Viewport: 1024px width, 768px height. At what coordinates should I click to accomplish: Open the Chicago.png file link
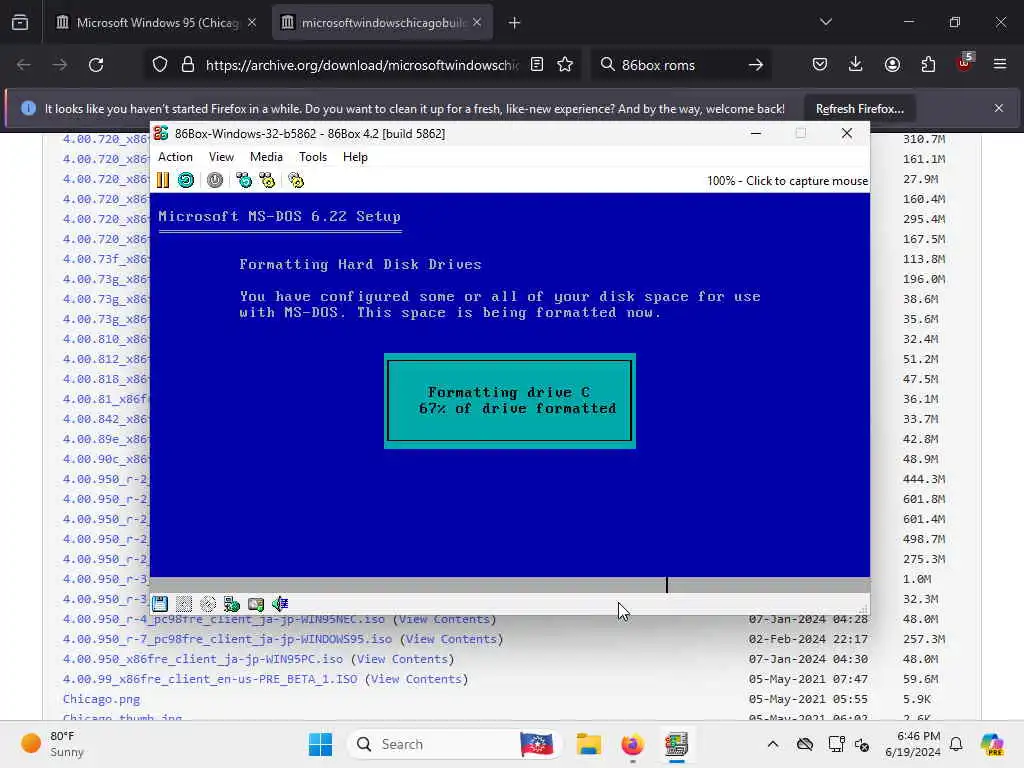coord(101,699)
